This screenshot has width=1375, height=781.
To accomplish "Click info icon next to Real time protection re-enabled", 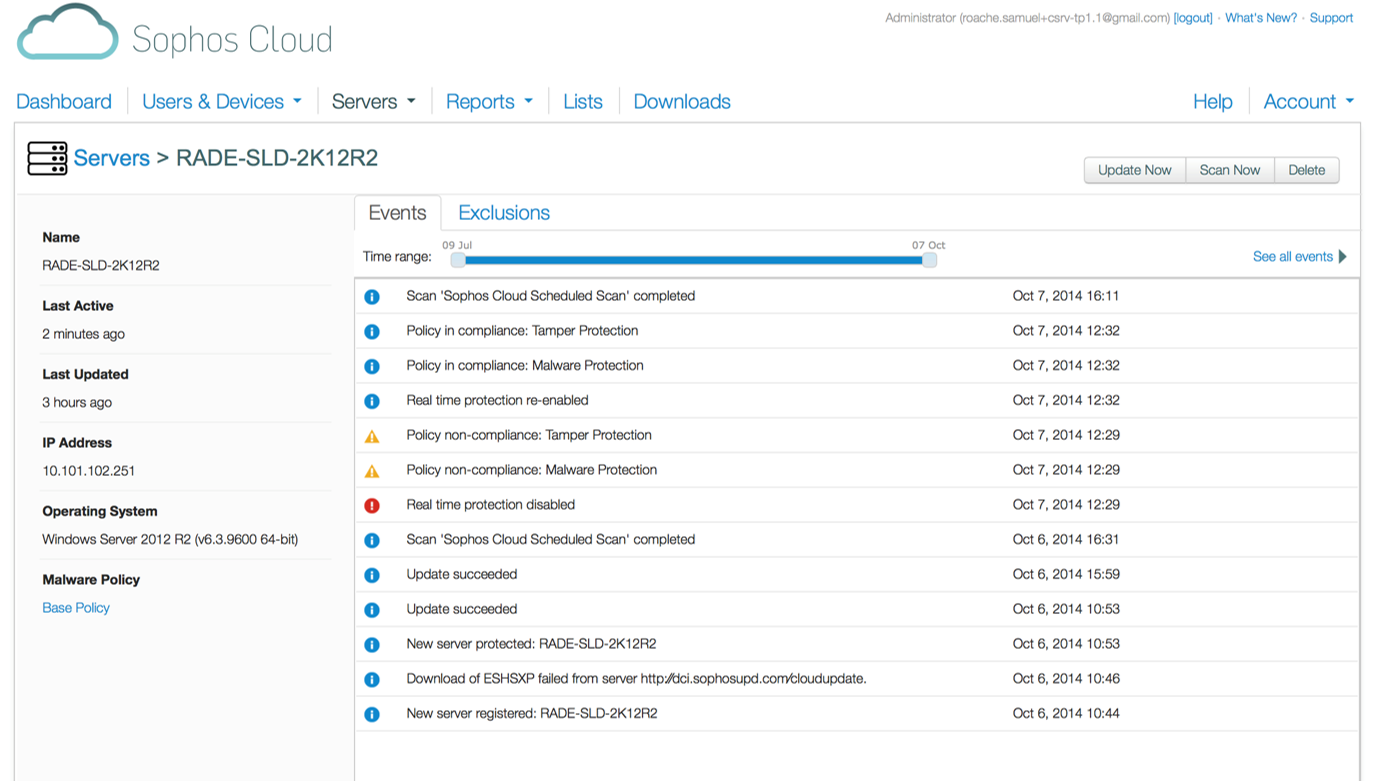I will (x=372, y=401).
